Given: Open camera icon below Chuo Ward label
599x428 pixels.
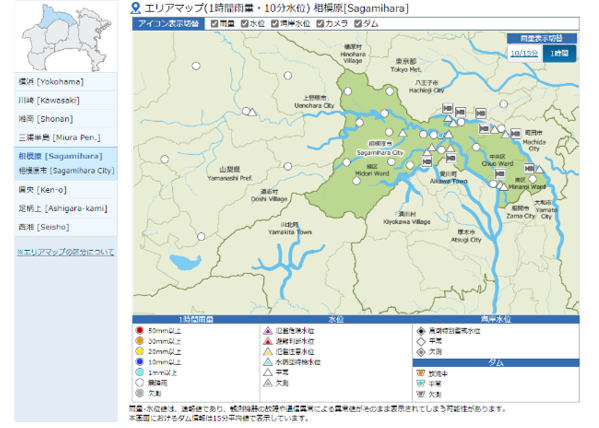Looking at the screenshot, I should coord(500,174).
